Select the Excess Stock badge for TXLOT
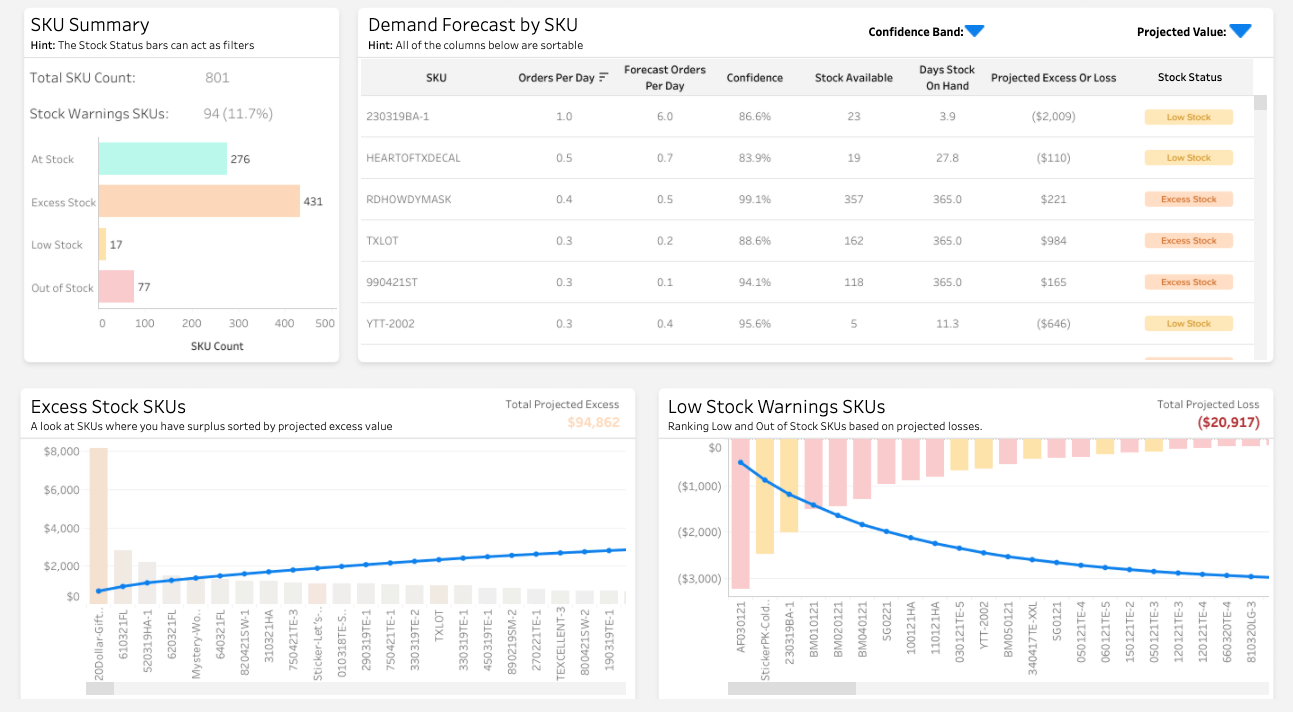Screen dimensions: 1293x712 pos(1188,240)
